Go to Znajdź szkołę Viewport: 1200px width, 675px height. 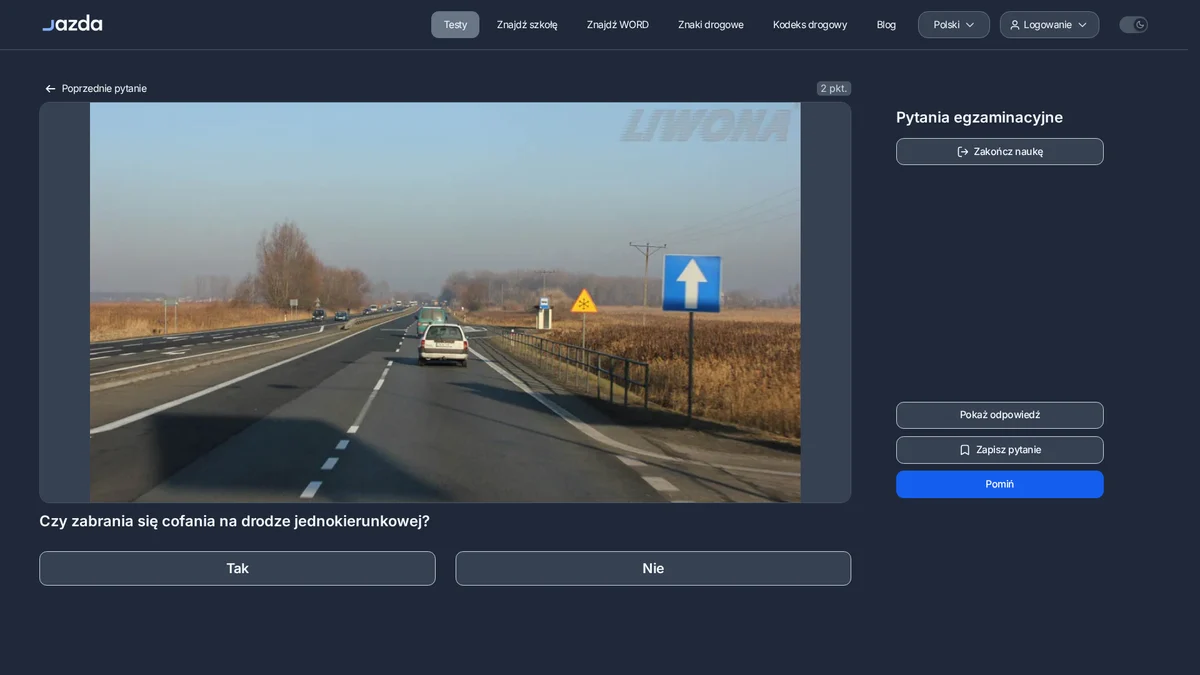tap(527, 25)
